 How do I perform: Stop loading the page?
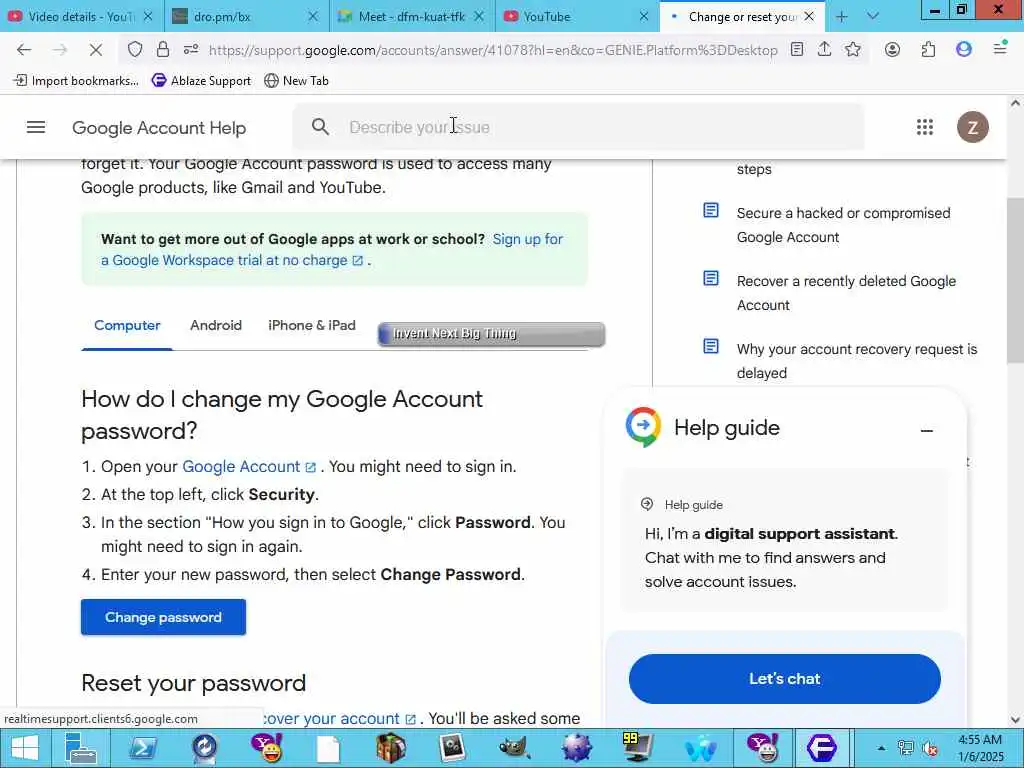coord(95,50)
